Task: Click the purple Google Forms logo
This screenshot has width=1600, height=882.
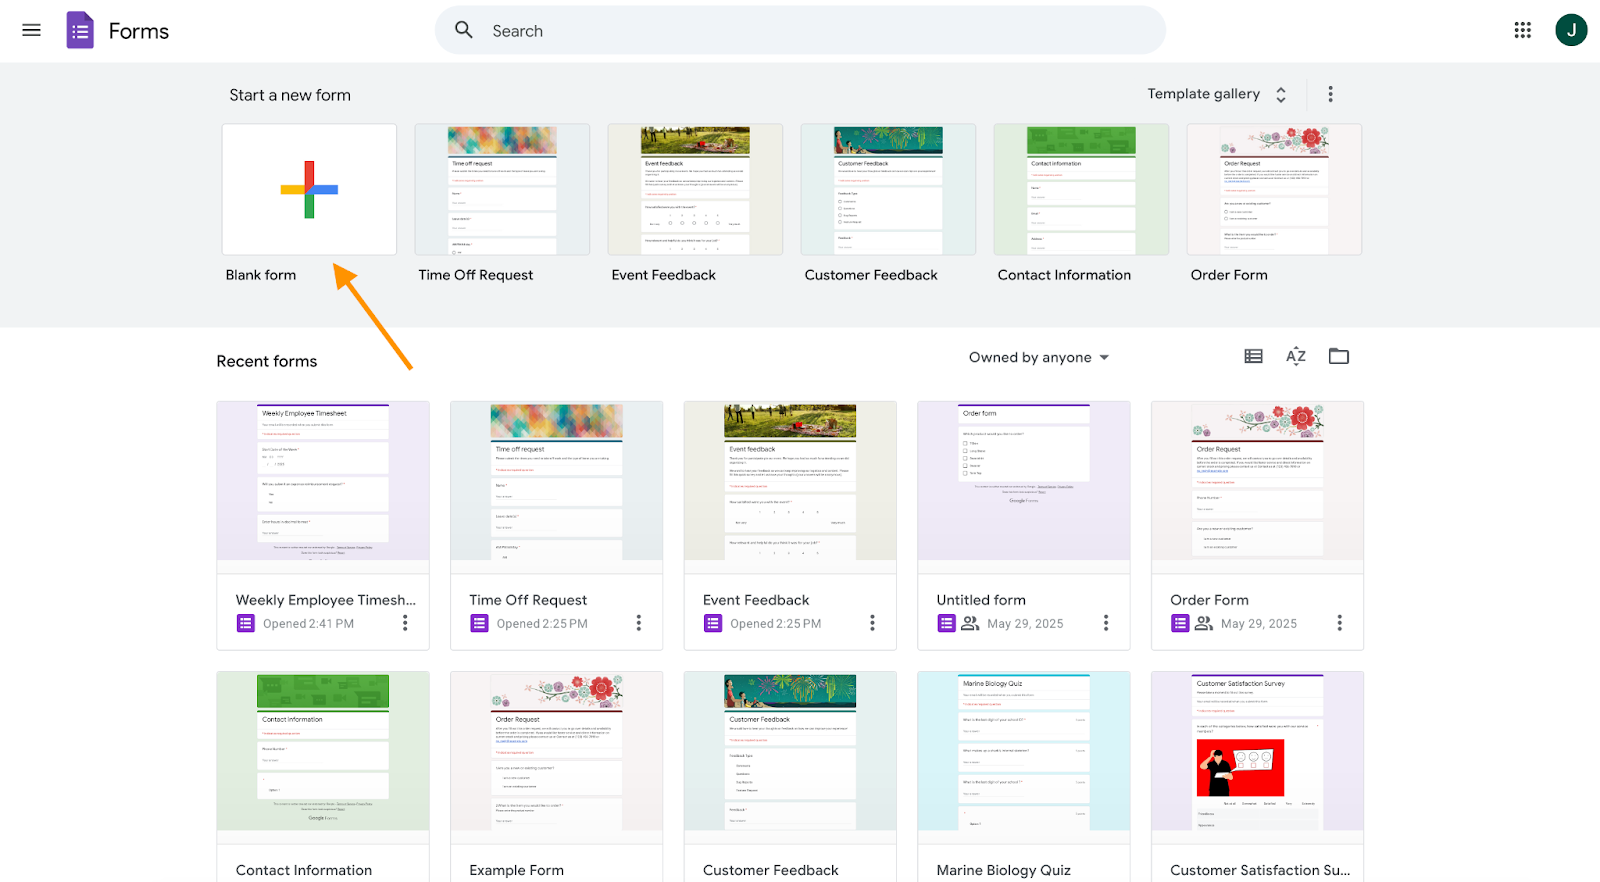Action: [80, 30]
